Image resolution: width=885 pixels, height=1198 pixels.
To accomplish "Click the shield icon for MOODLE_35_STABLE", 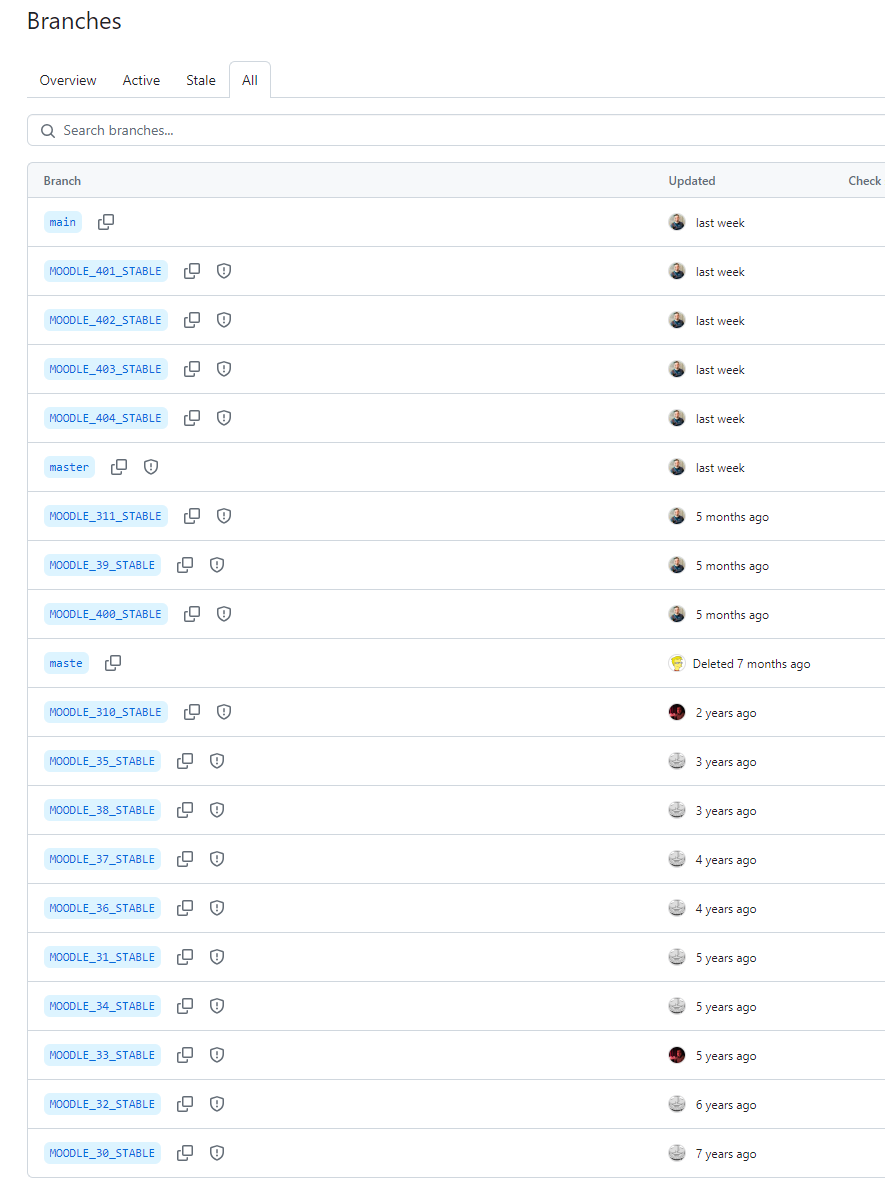I will click(x=217, y=760).
